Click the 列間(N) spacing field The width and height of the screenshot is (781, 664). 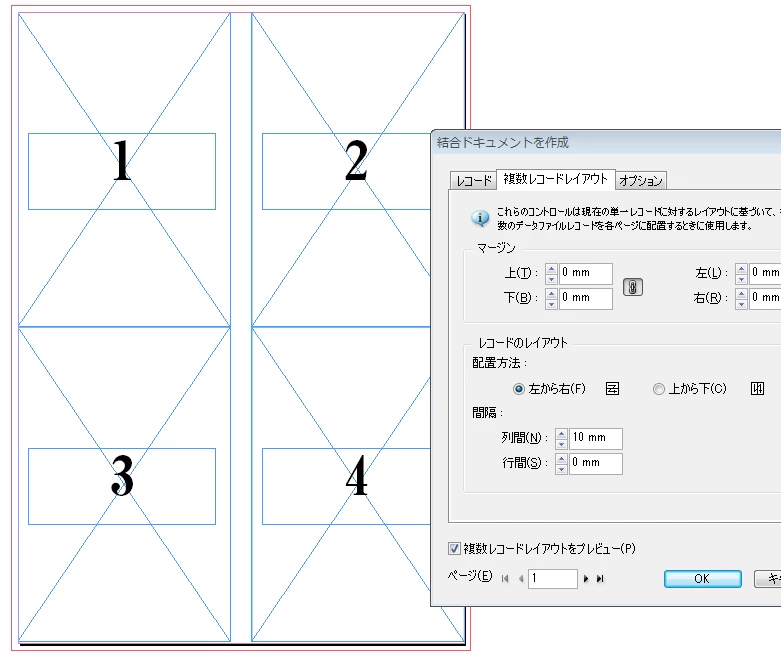(x=595, y=438)
